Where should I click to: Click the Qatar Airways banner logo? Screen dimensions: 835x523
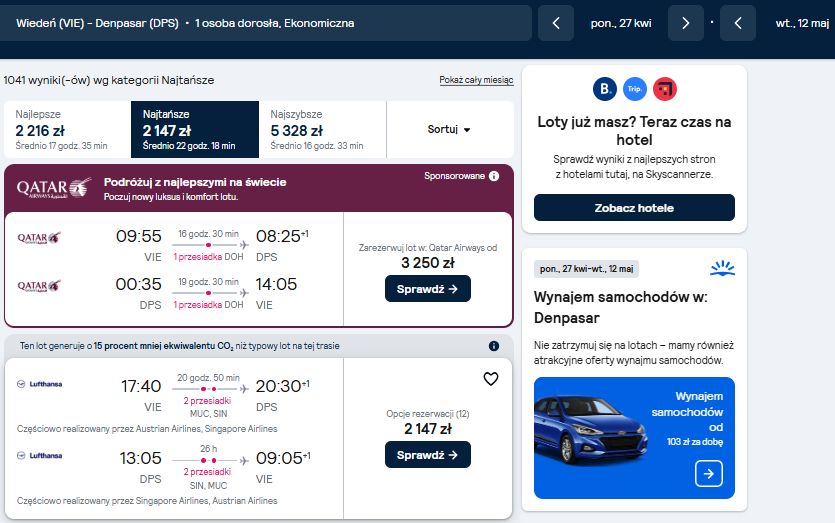point(54,188)
